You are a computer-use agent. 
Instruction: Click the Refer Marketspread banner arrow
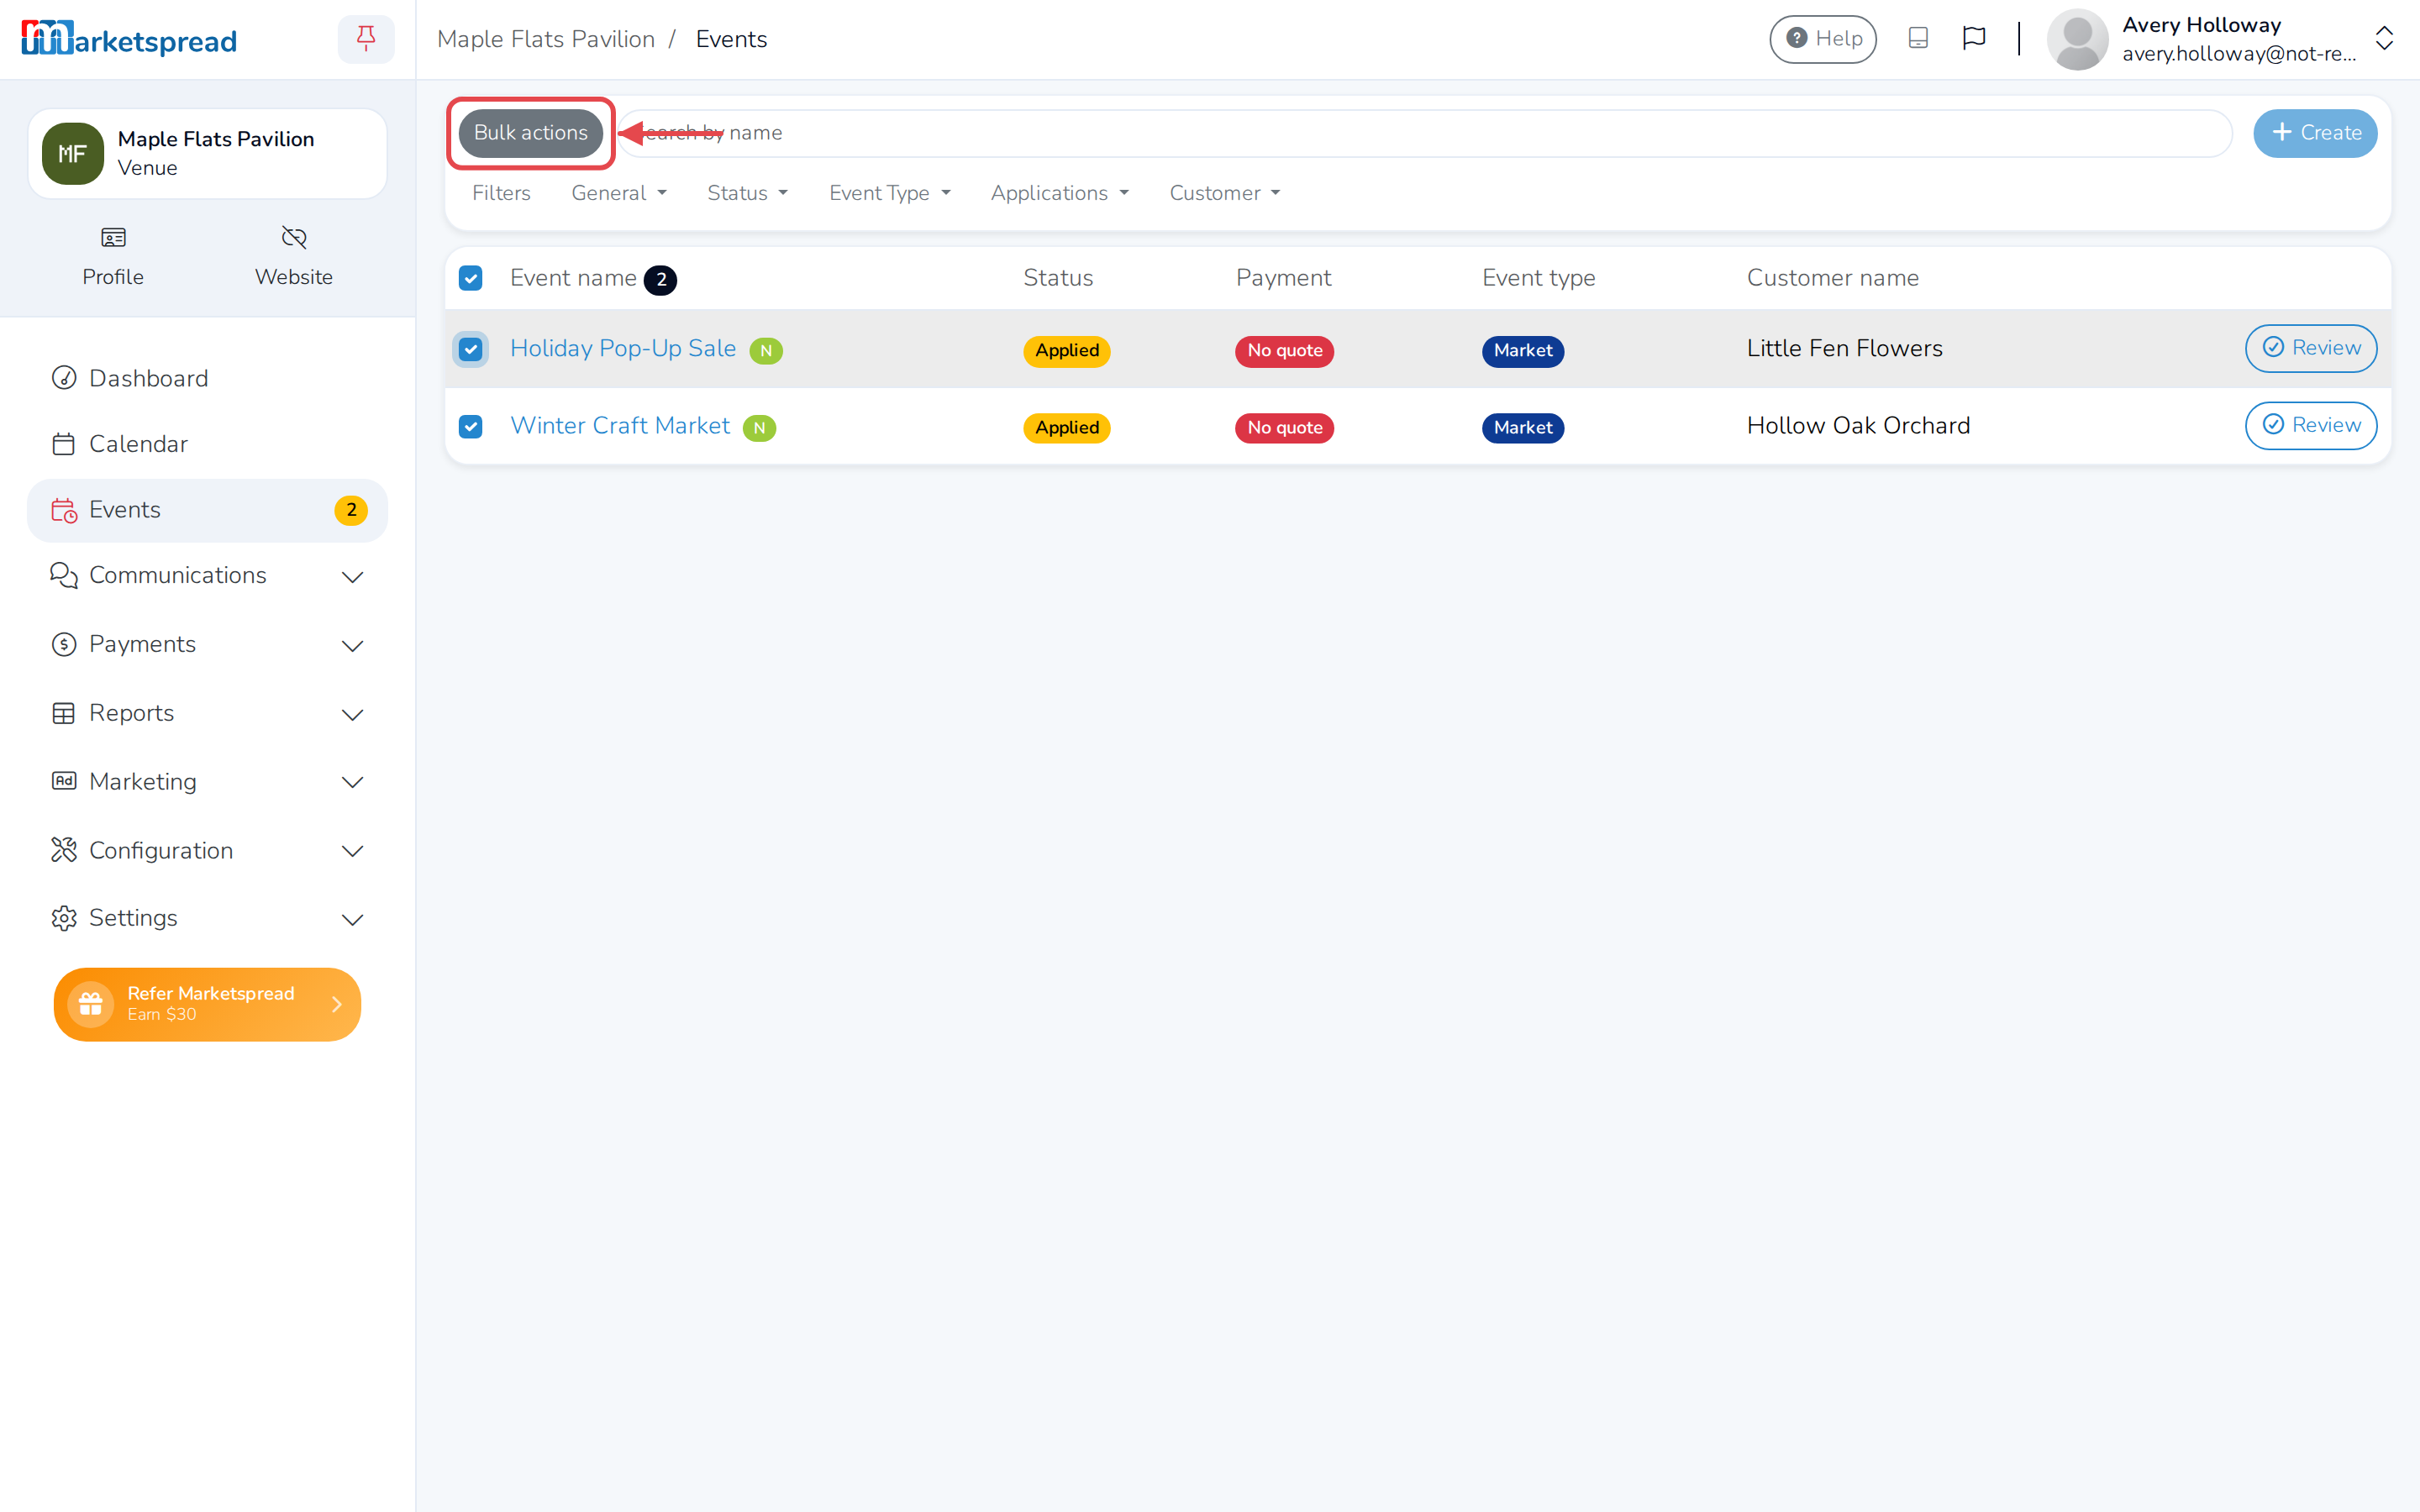click(x=337, y=1004)
